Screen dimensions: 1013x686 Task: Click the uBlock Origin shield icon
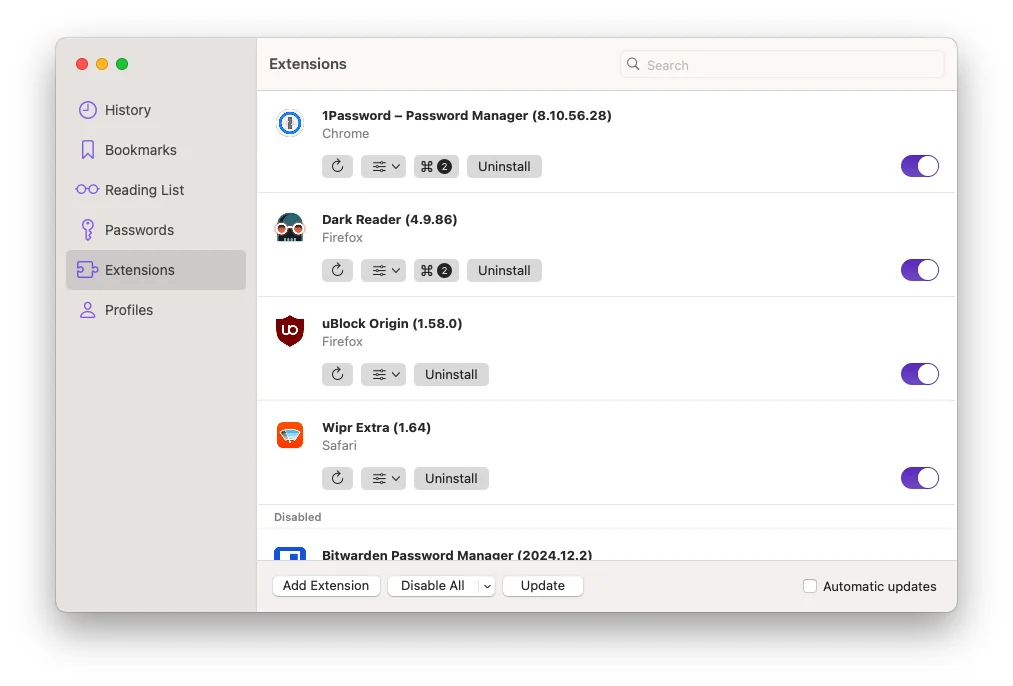pyautogui.click(x=290, y=331)
